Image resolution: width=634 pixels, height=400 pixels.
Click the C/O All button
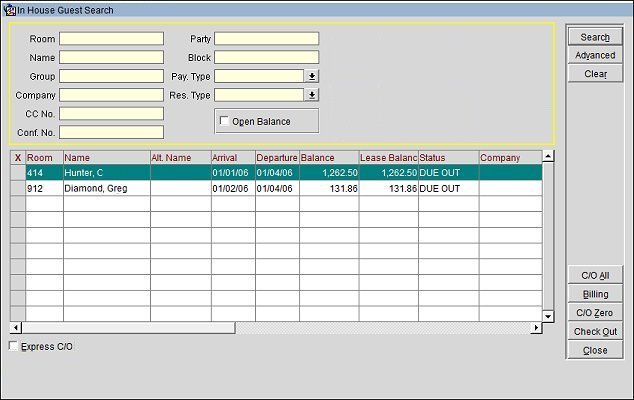(x=595, y=275)
